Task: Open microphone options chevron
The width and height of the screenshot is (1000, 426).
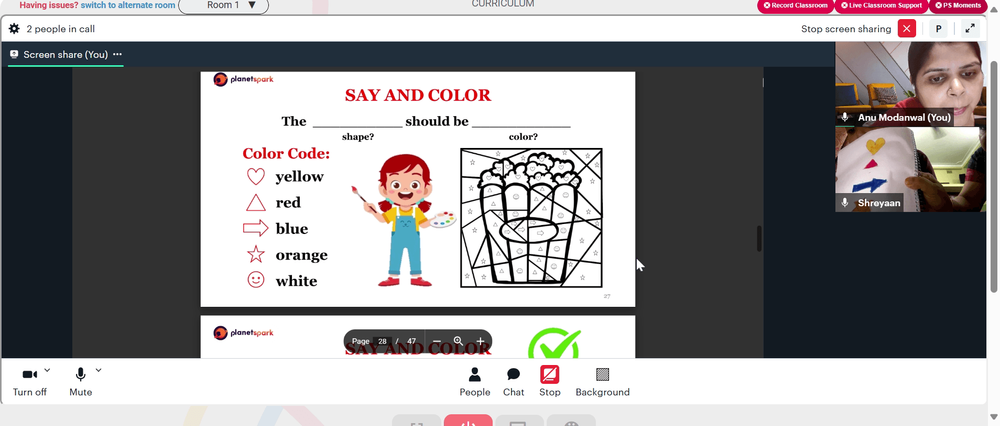Action: [x=98, y=370]
